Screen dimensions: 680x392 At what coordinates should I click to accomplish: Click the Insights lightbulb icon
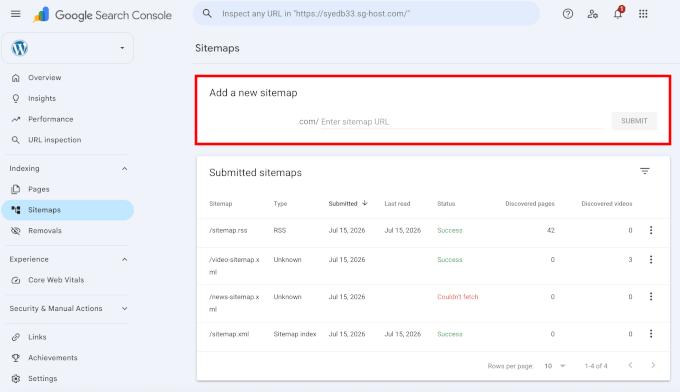click(16, 98)
